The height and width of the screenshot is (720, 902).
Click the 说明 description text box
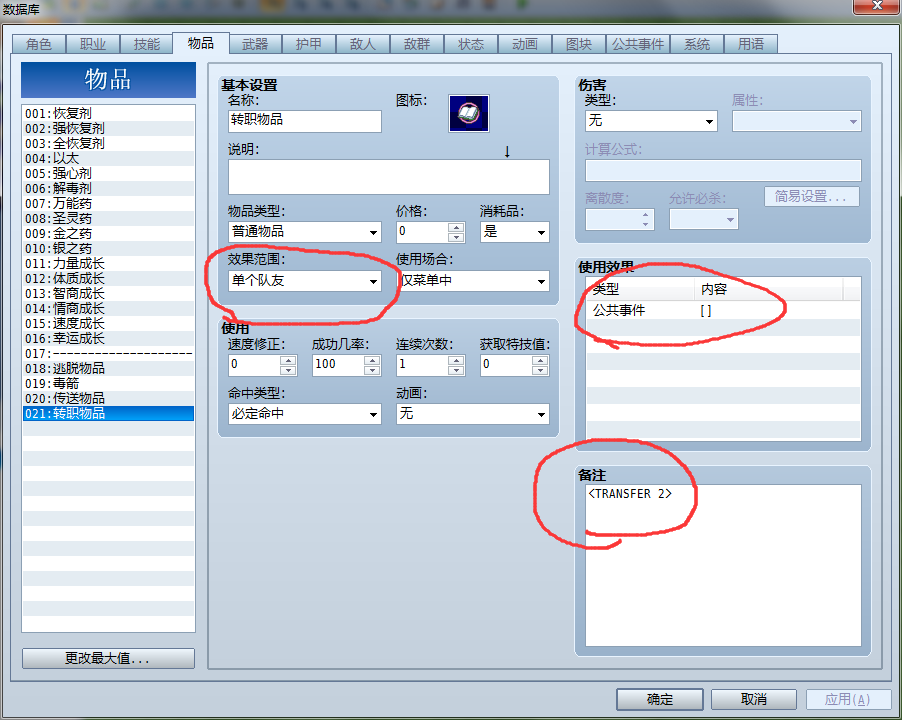click(389, 177)
